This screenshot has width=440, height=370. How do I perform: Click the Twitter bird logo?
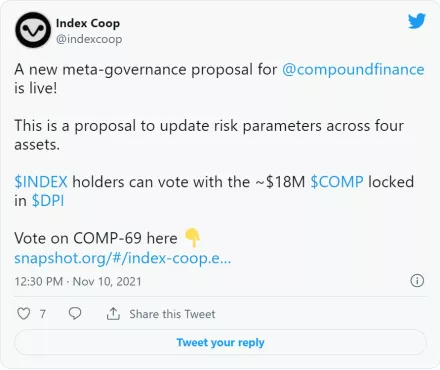(417, 21)
